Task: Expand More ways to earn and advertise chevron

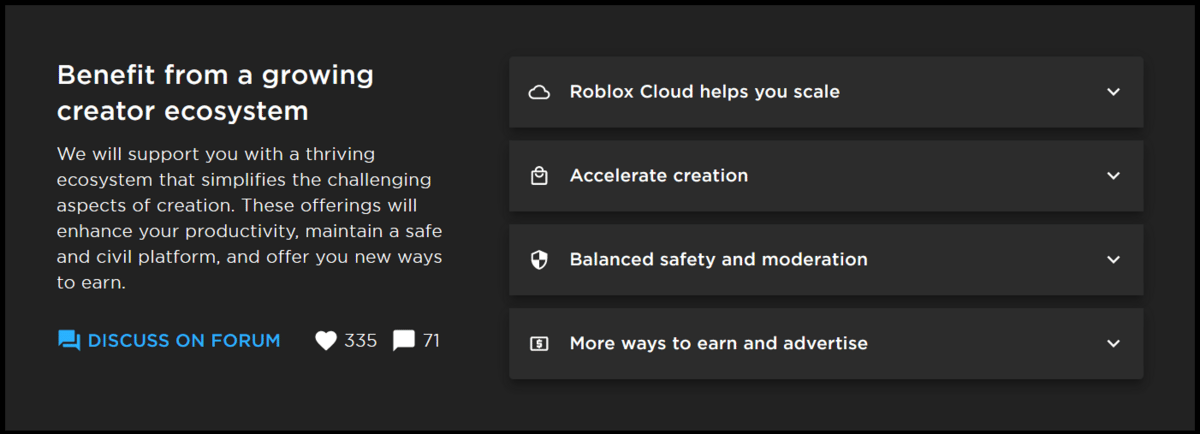Action: 1114,344
